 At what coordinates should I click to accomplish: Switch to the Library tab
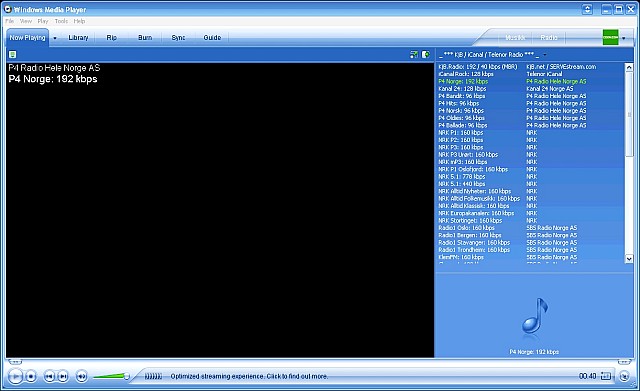(x=78, y=38)
